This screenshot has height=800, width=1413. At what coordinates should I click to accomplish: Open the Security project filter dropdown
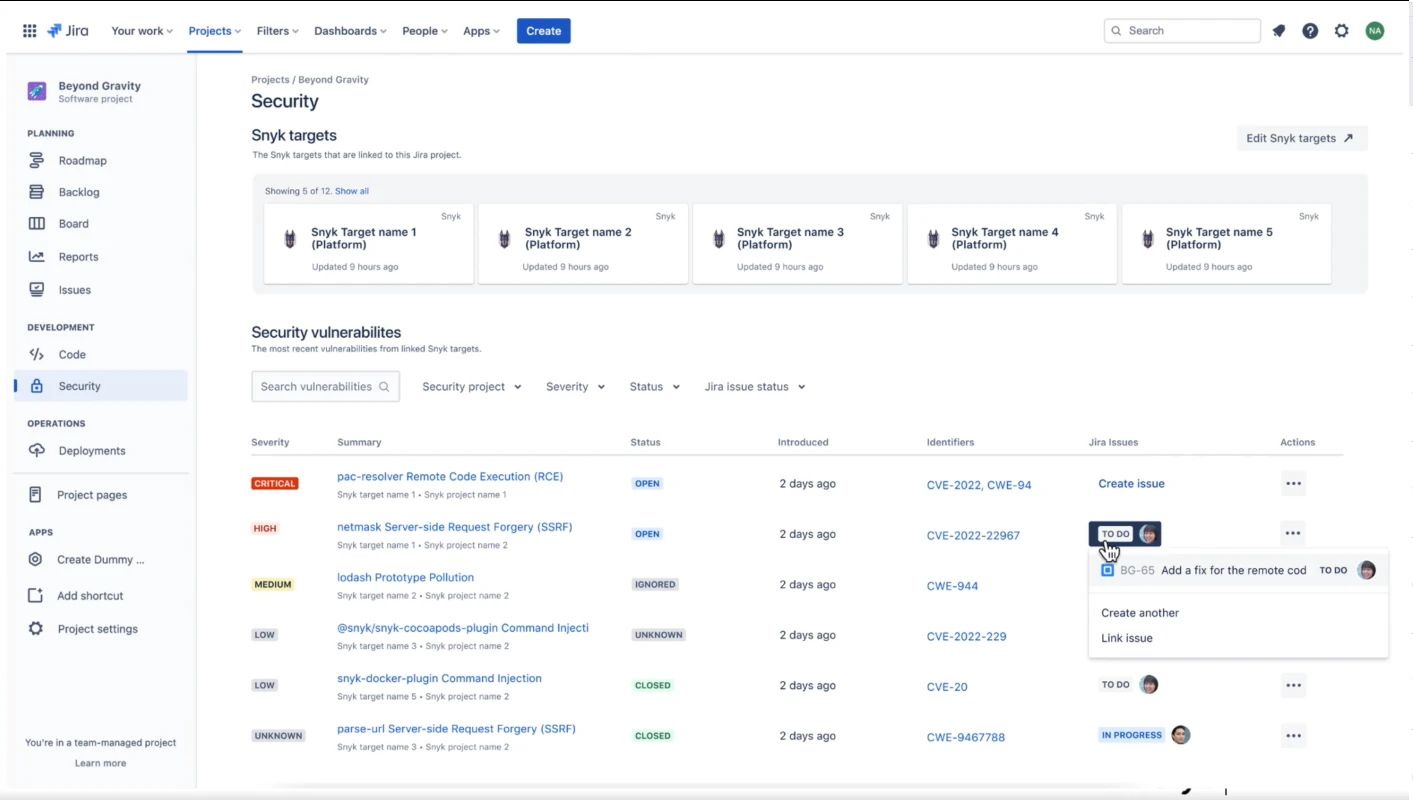point(472,387)
